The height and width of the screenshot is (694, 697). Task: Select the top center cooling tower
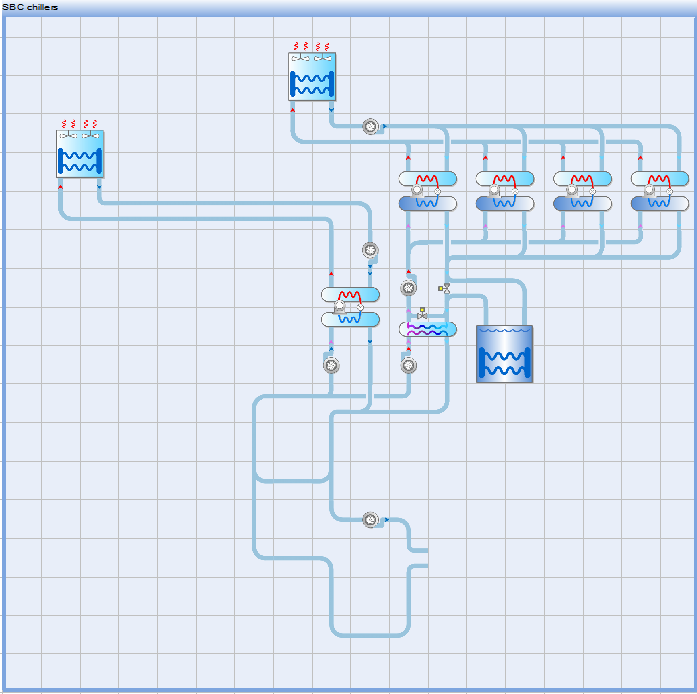pyautogui.click(x=311, y=77)
